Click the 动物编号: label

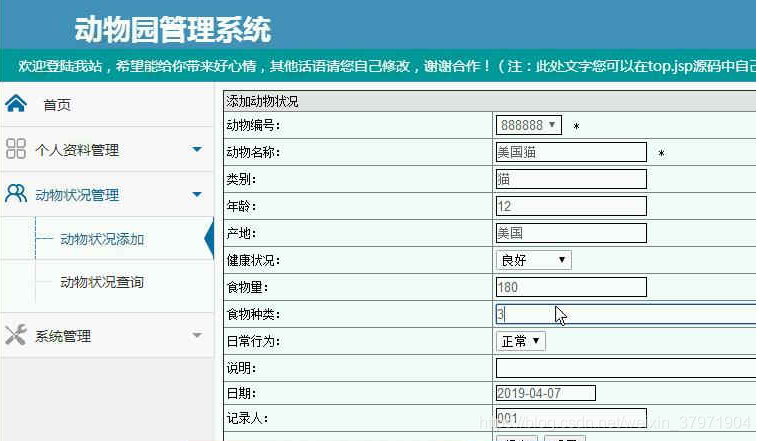pos(253,126)
